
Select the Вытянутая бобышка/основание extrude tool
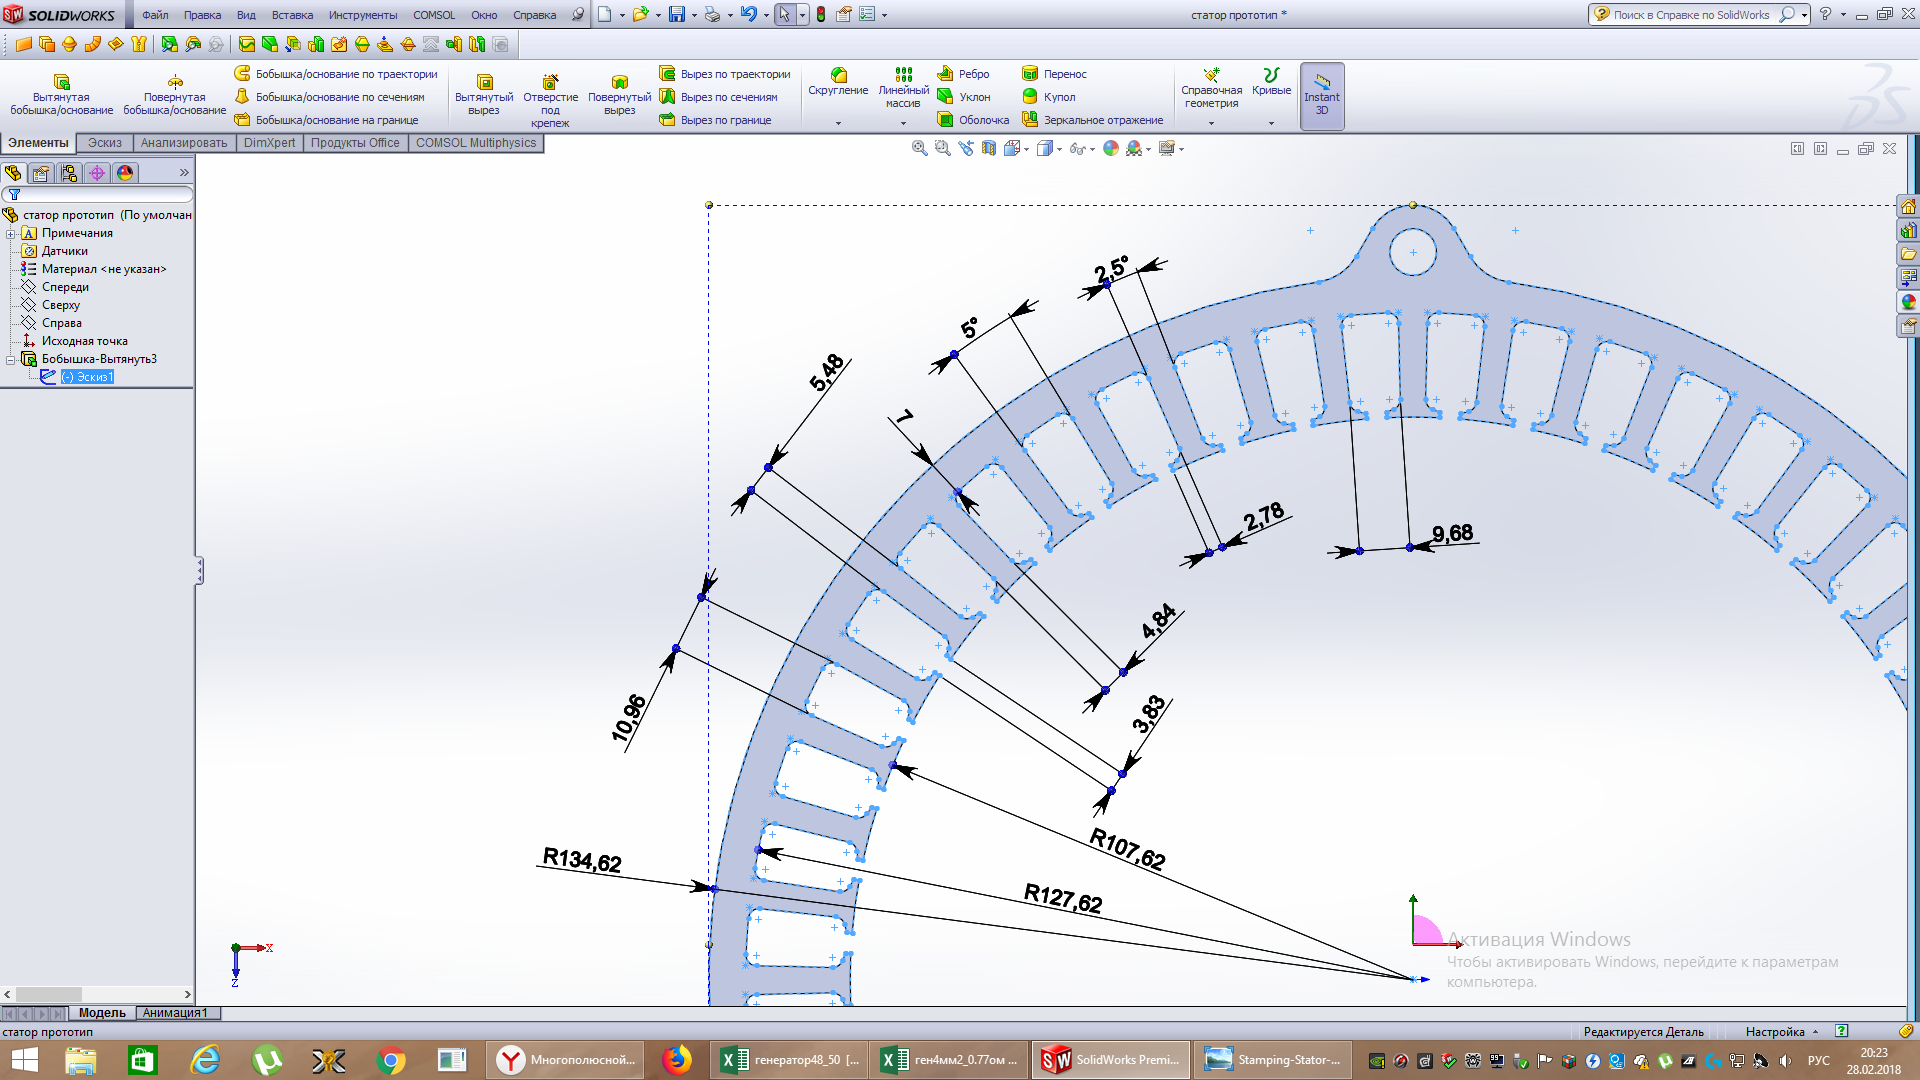click(61, 95)
